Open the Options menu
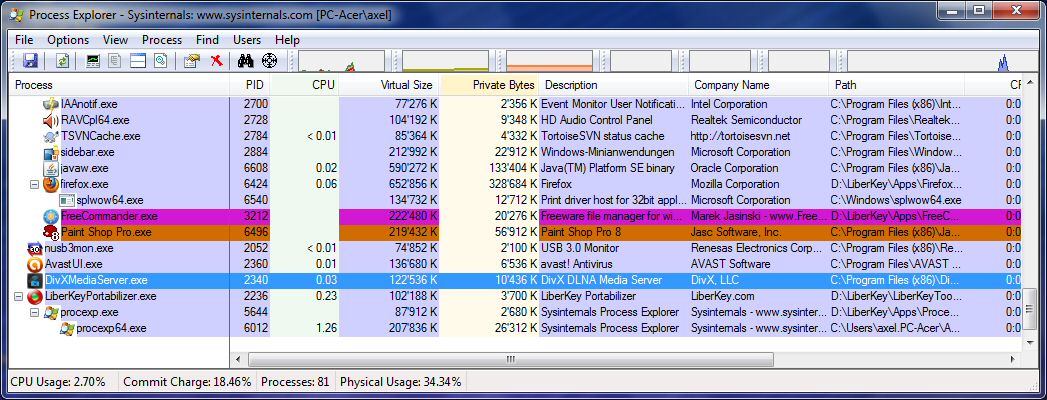Screen dimensions: 1047x400 pos(68,40)
